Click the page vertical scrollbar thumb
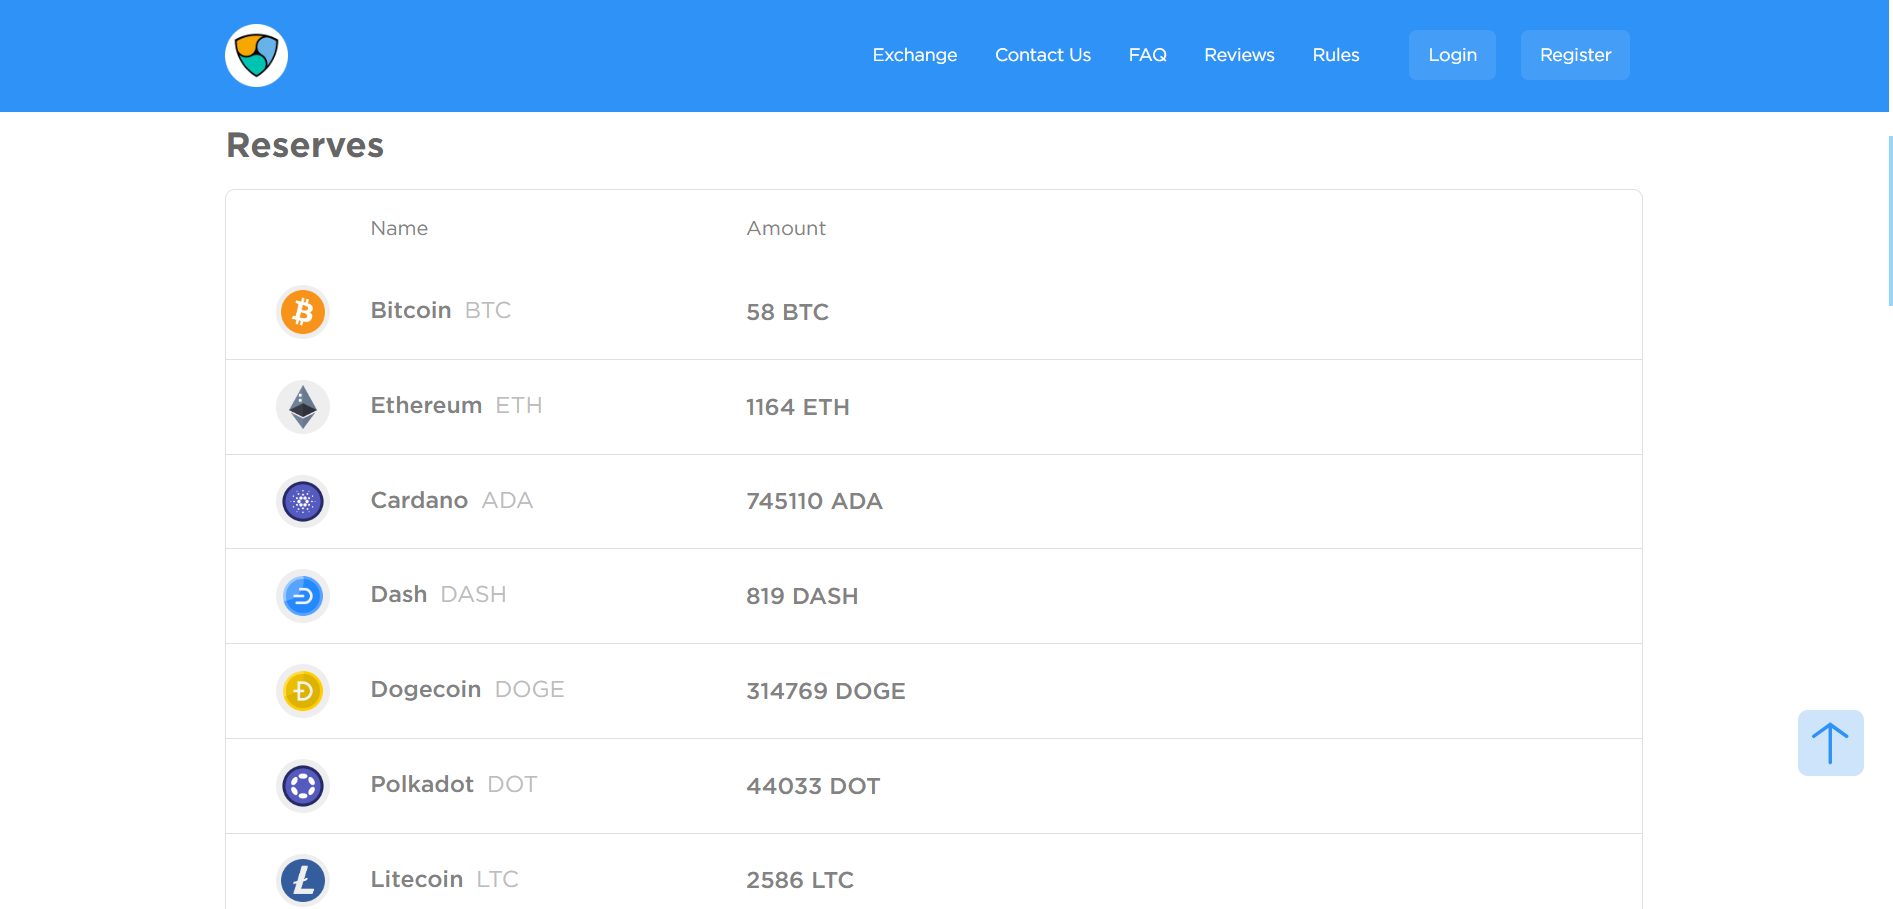The image size is (1893, 909). point(1889,220)
